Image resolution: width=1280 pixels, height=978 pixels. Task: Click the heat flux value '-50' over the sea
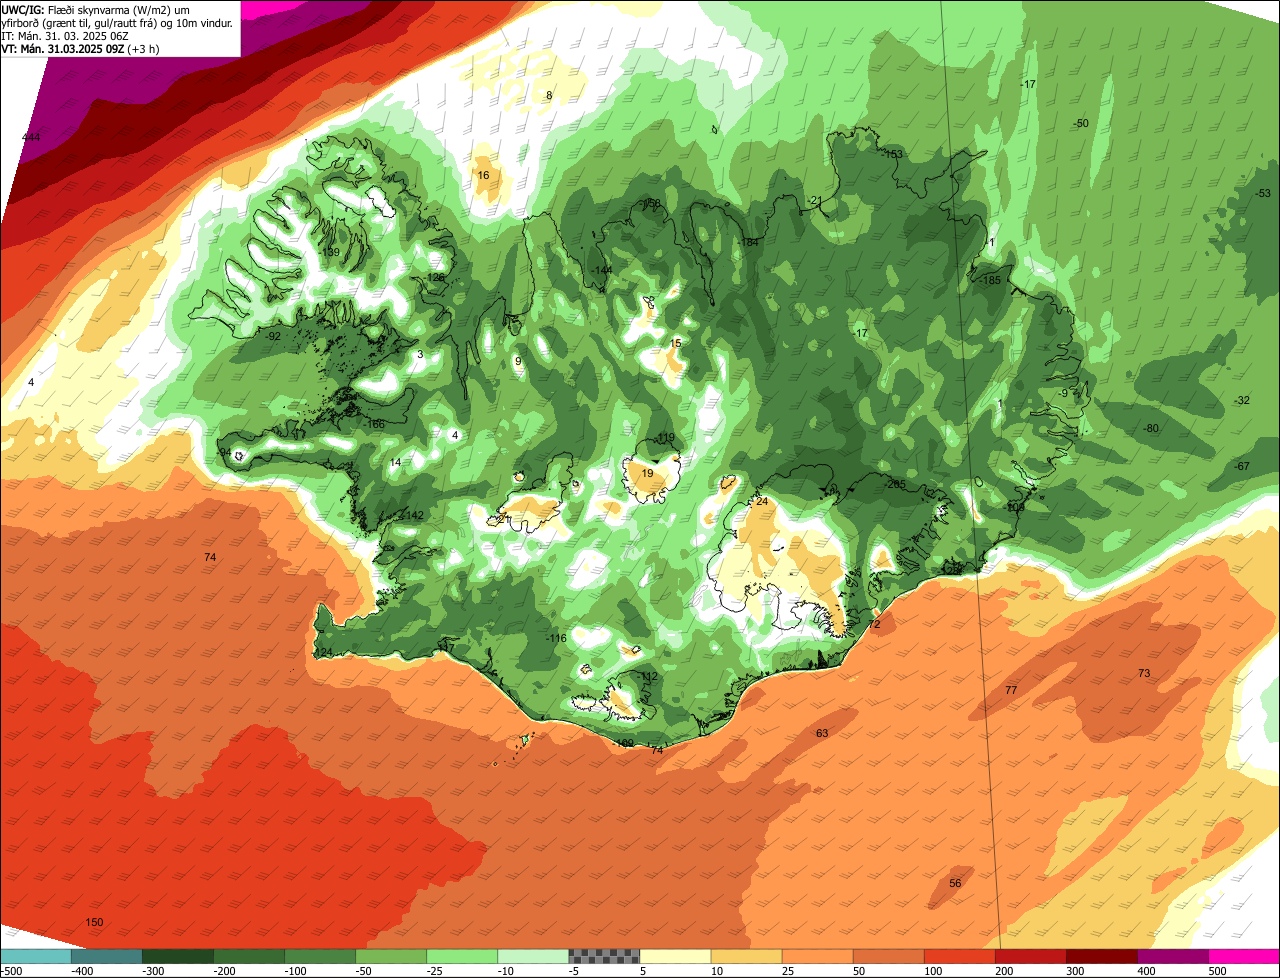(1080, 123)
